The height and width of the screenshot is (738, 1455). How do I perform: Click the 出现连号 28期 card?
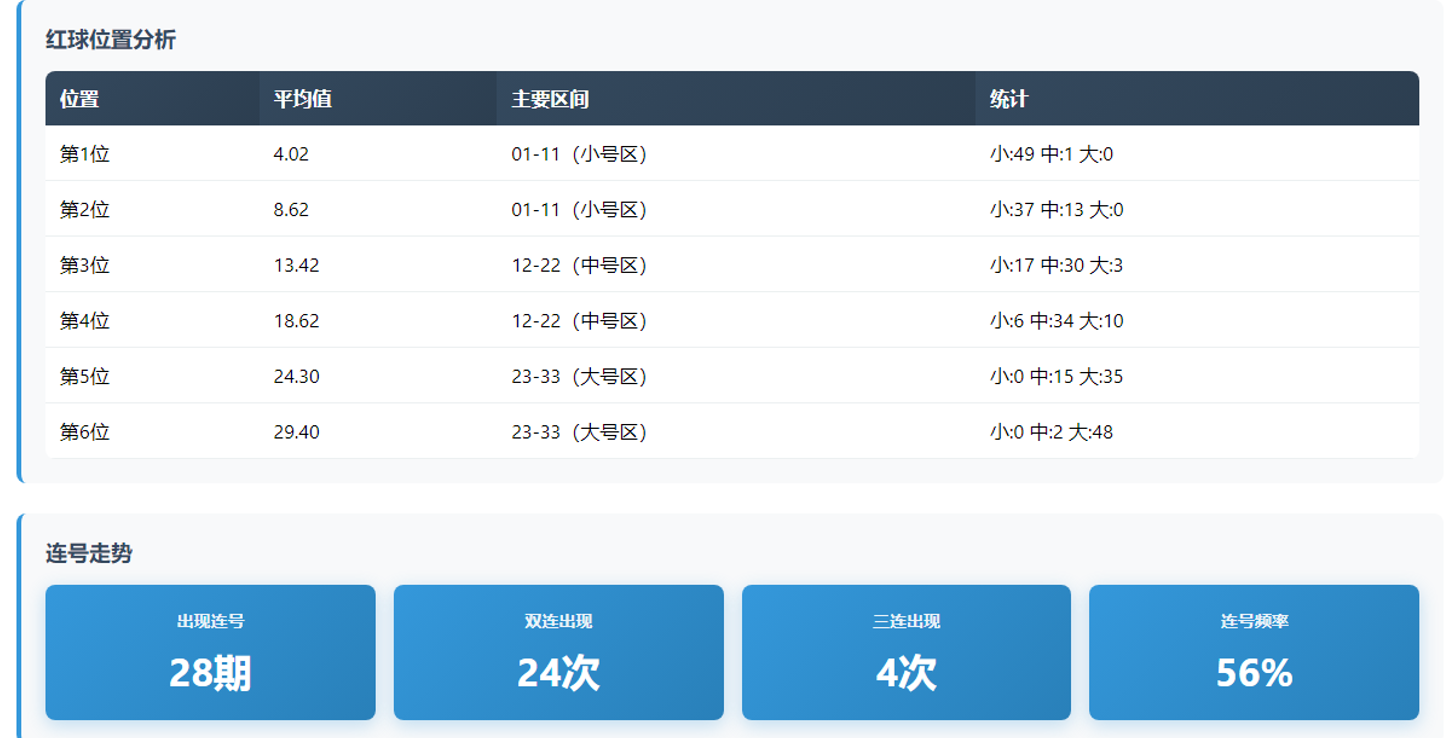click(210, 652)
